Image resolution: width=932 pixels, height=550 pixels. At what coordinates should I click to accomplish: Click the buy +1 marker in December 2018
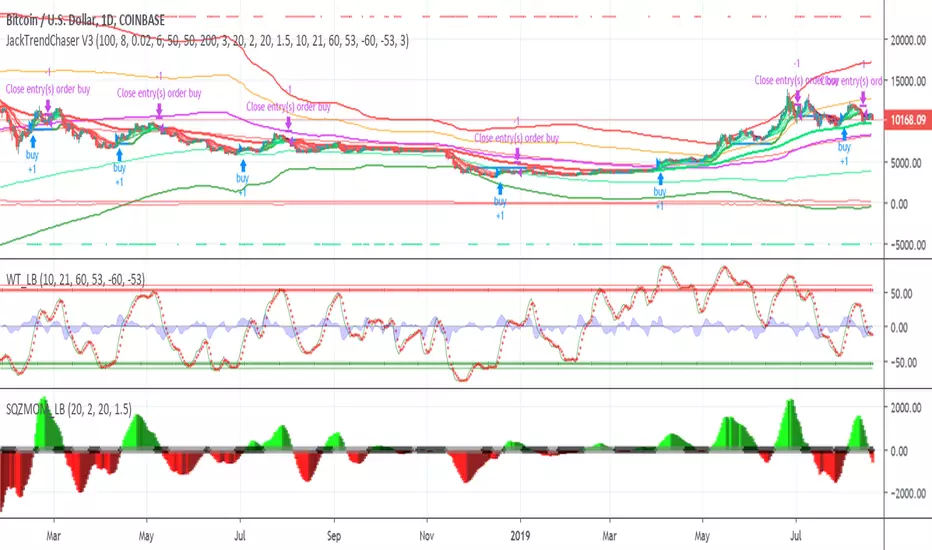[x=500, y=202]
